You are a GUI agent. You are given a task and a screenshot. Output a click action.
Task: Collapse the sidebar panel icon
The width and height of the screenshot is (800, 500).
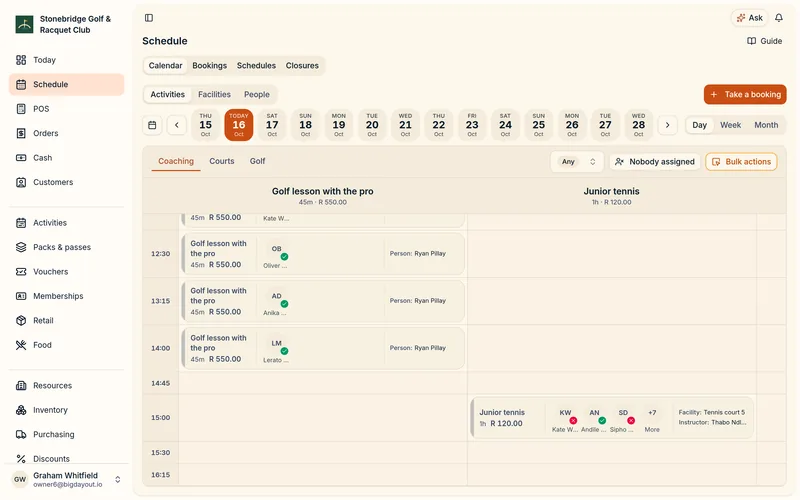149,18
